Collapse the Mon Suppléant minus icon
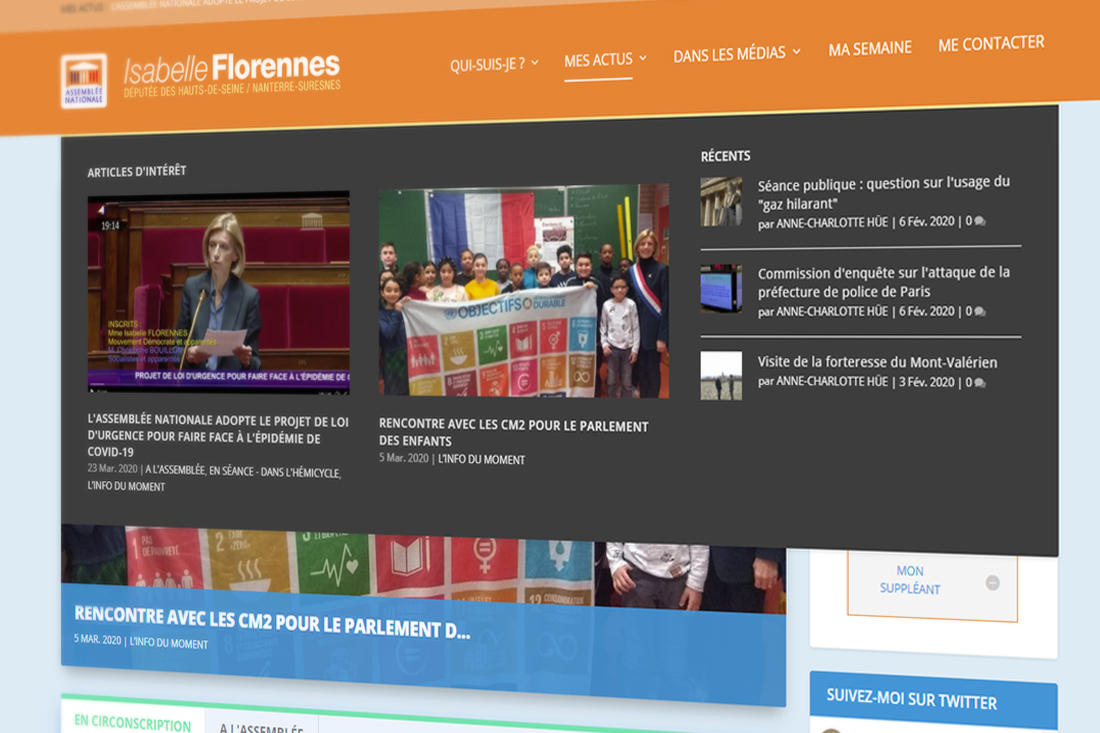Screen dimensions: 1100x733 [x=992, y=582]
